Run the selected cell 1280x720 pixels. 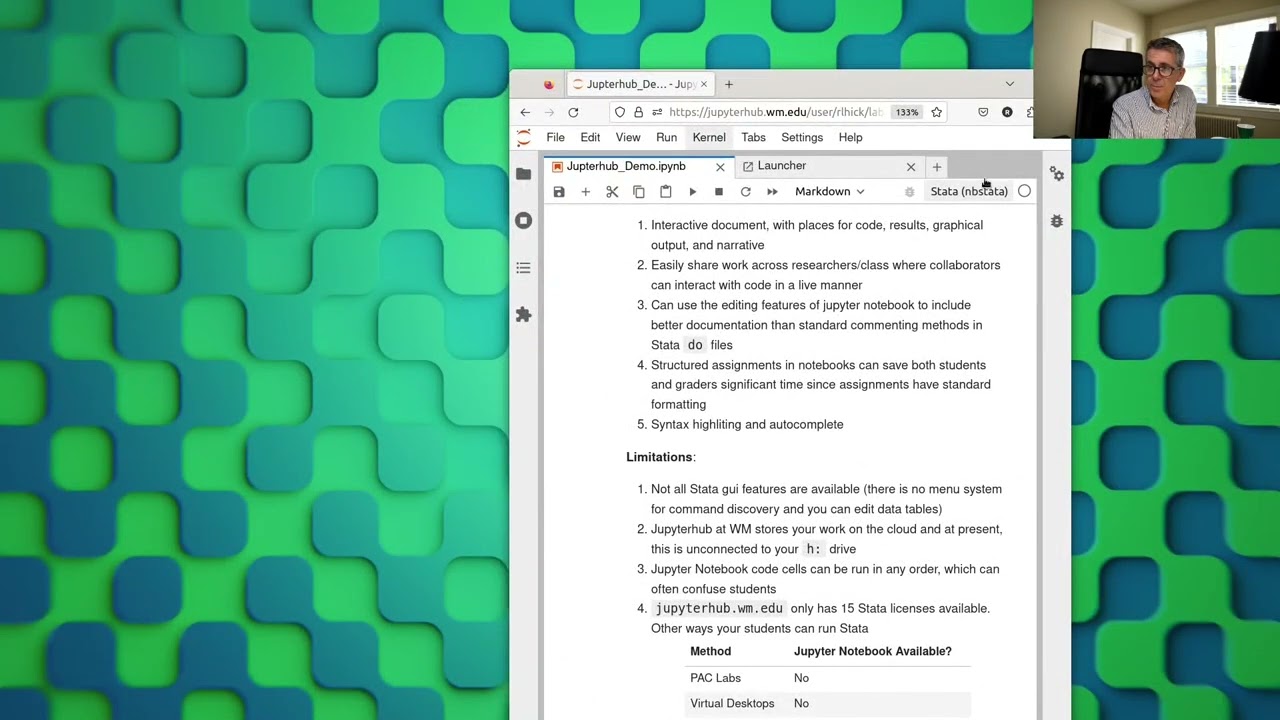pyautogui.click(x=692, y=192)
